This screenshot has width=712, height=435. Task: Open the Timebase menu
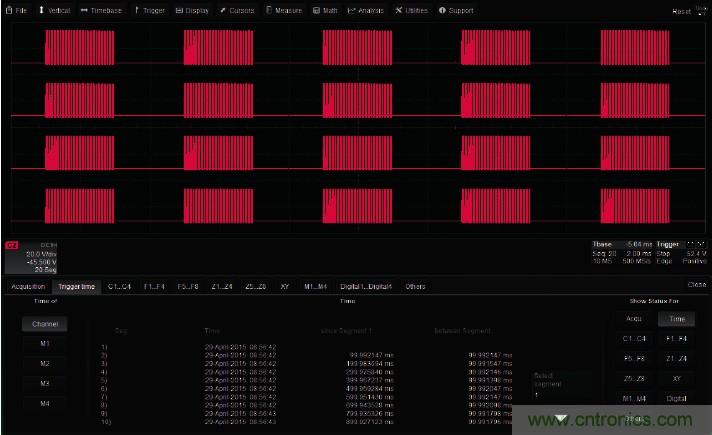pos(102,10)
